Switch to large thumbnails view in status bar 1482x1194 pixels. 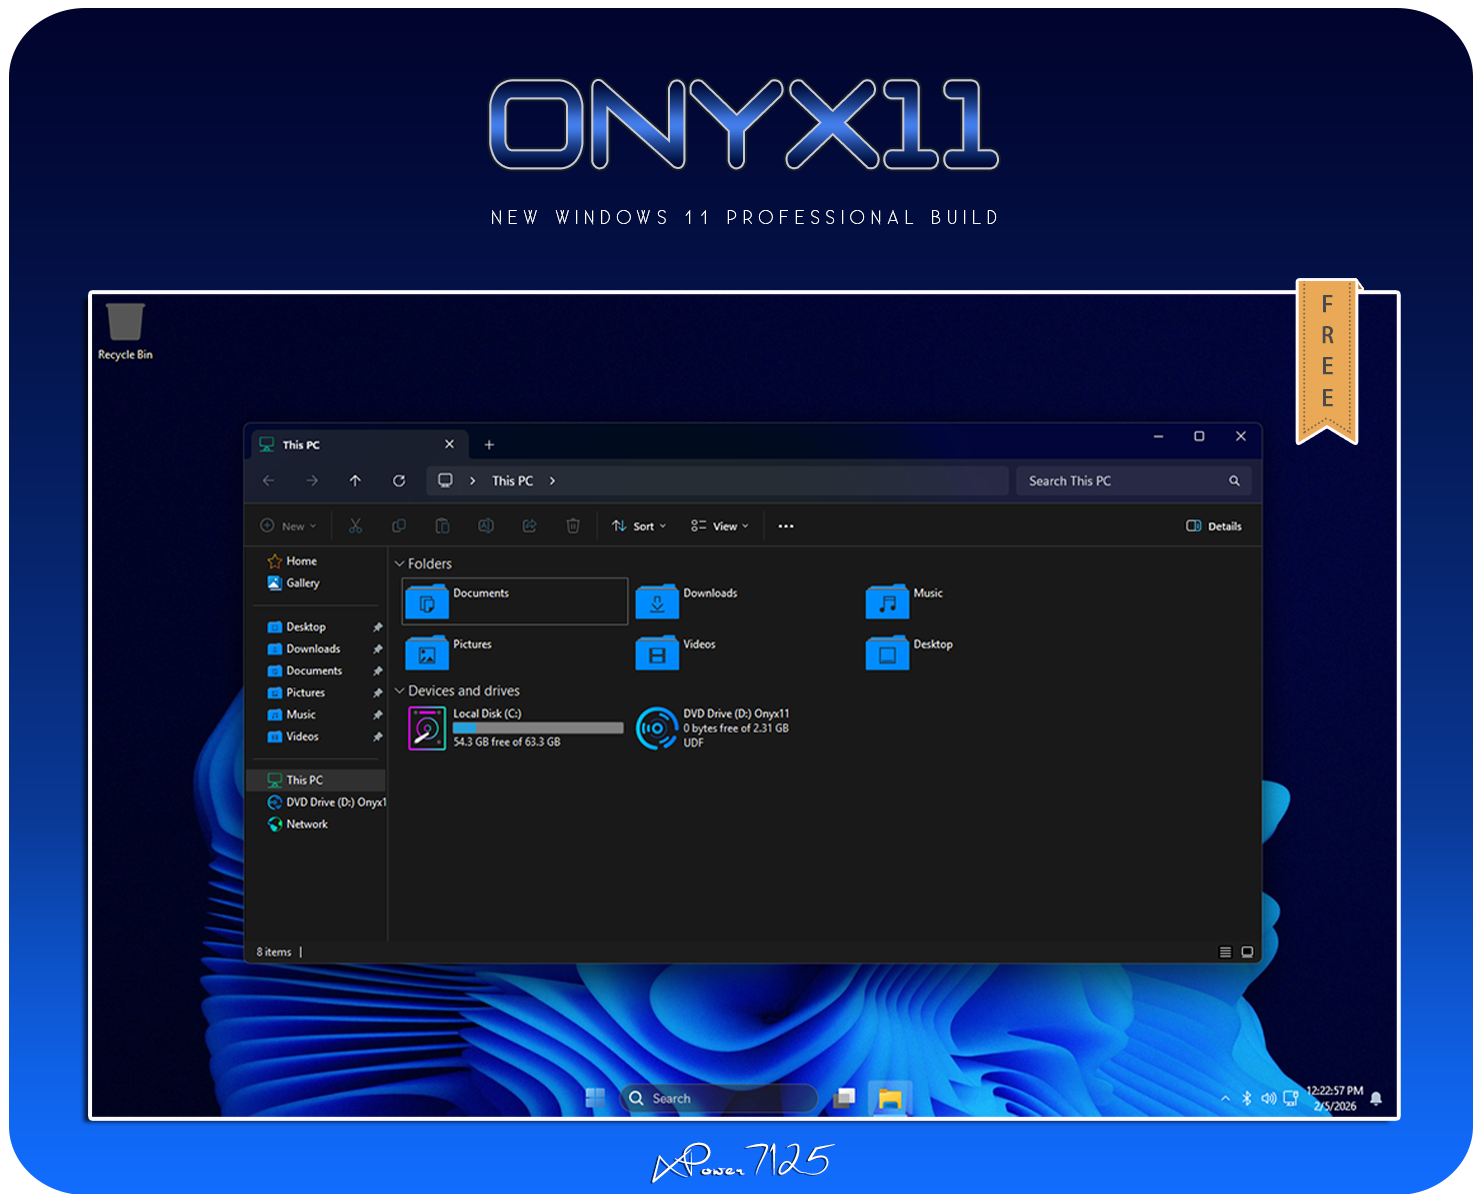pos(1247,952)
